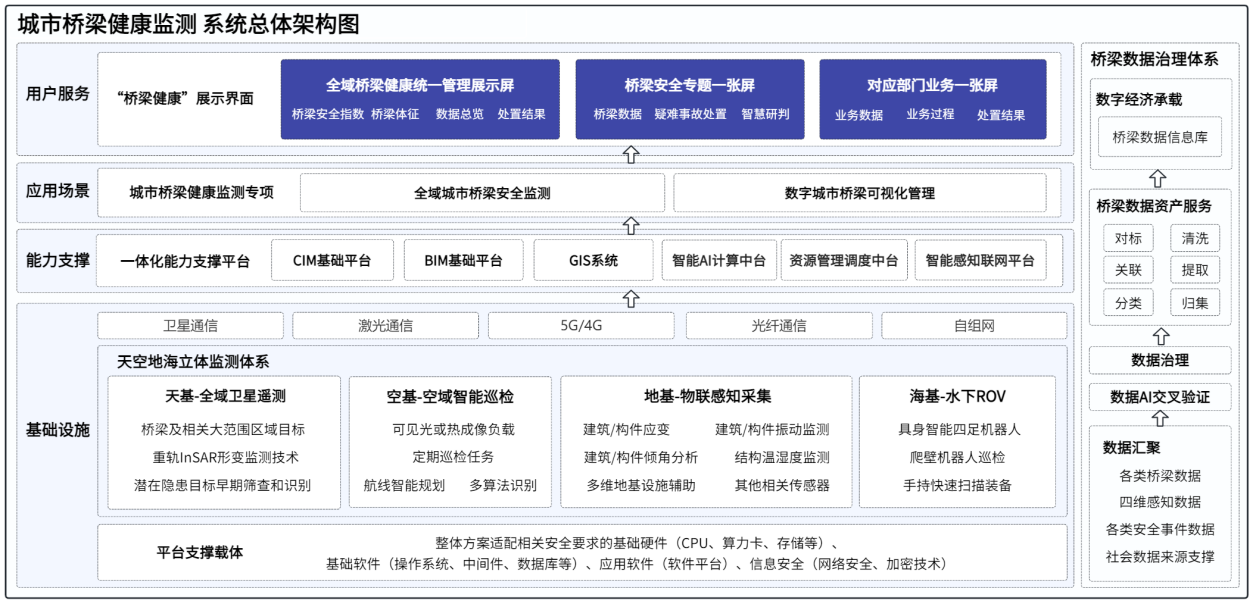This screenshot has width=1256, height=607.
Task: Select the 桥梁安全指数 item
Action: [328, 114]
